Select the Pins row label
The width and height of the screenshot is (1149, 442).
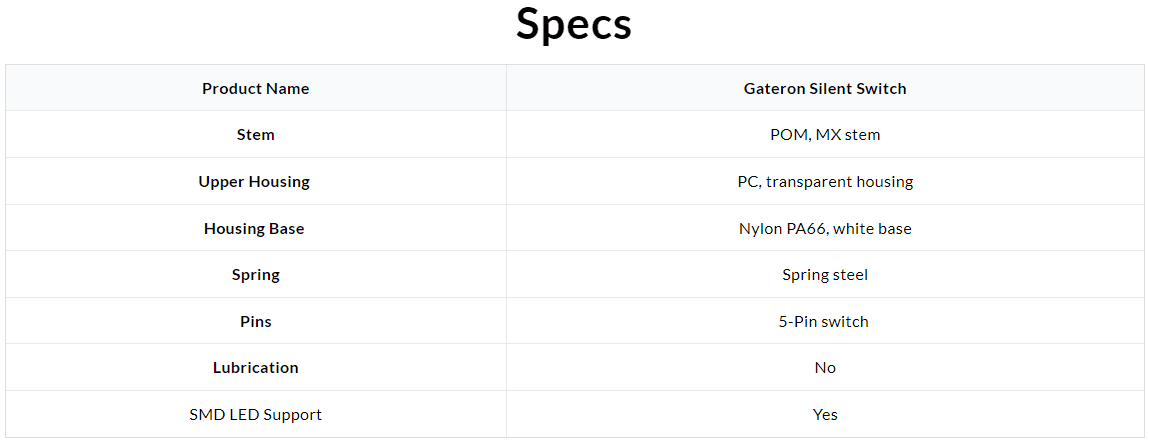coord(256,322)
